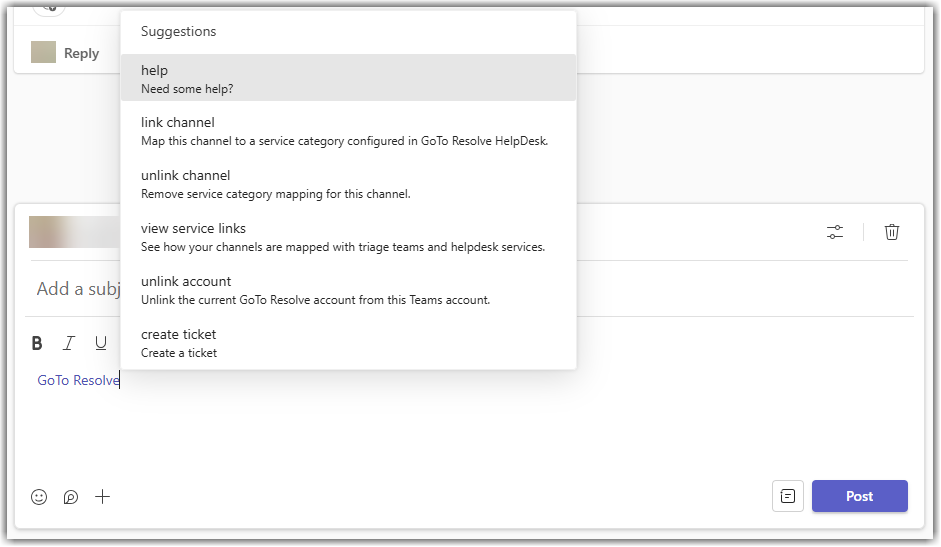
Task: Toggle underline formatting
Action: pos(101,343)
